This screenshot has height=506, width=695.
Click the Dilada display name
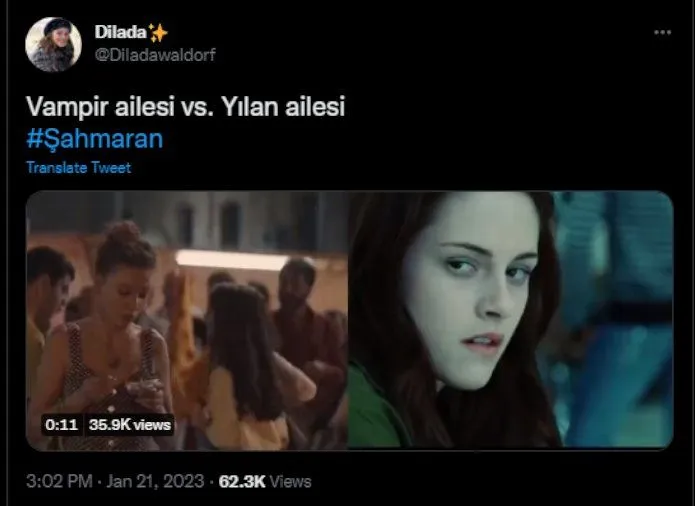(x=120, y=32)
